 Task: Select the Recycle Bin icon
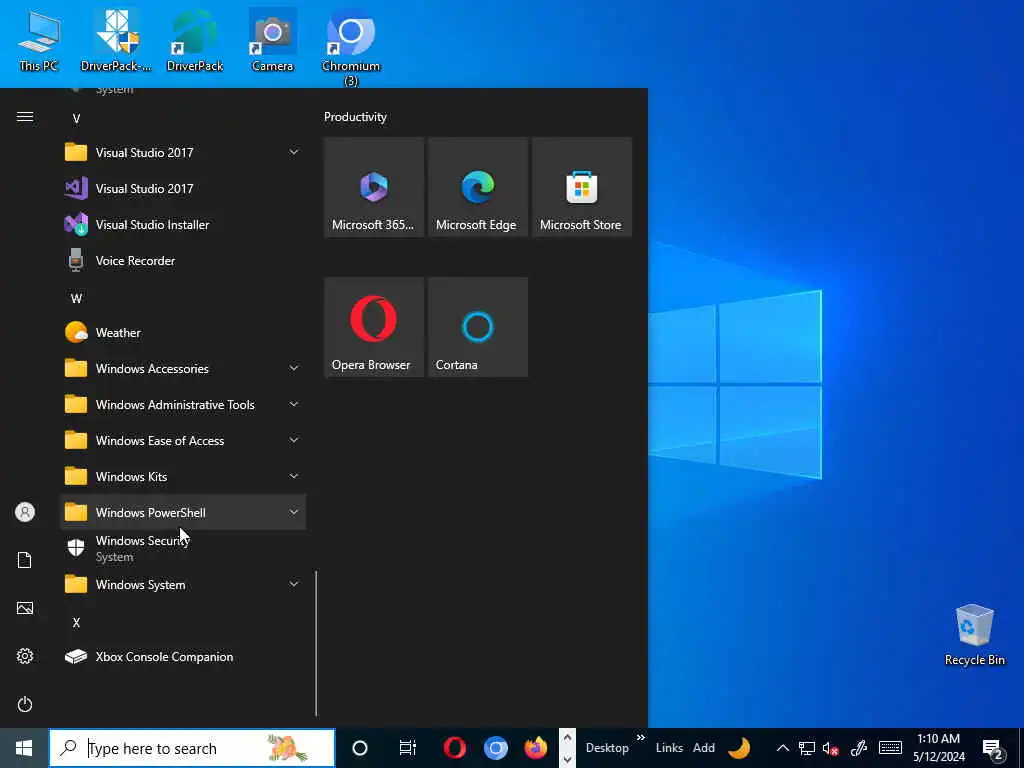coord(974,635)
